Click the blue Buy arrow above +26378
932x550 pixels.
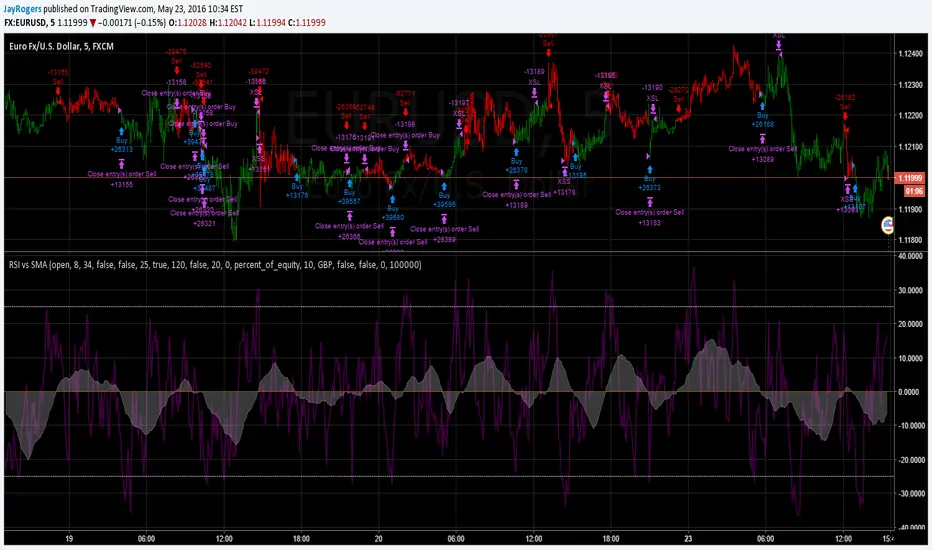[x=516, y=152]
